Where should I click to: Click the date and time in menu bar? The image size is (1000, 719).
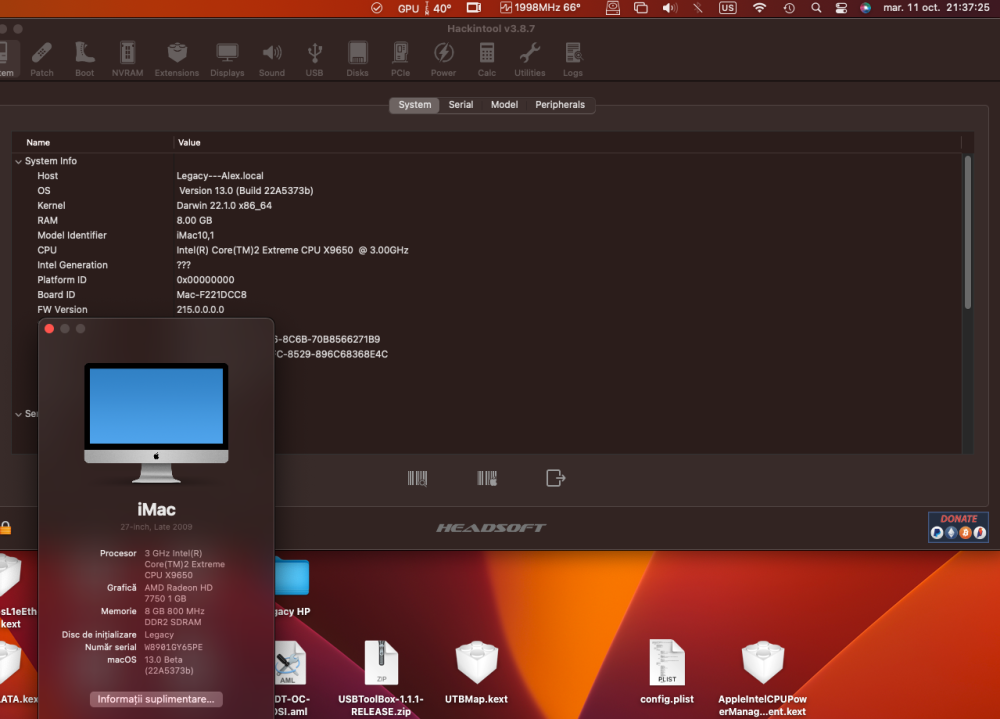coord(936,8)
